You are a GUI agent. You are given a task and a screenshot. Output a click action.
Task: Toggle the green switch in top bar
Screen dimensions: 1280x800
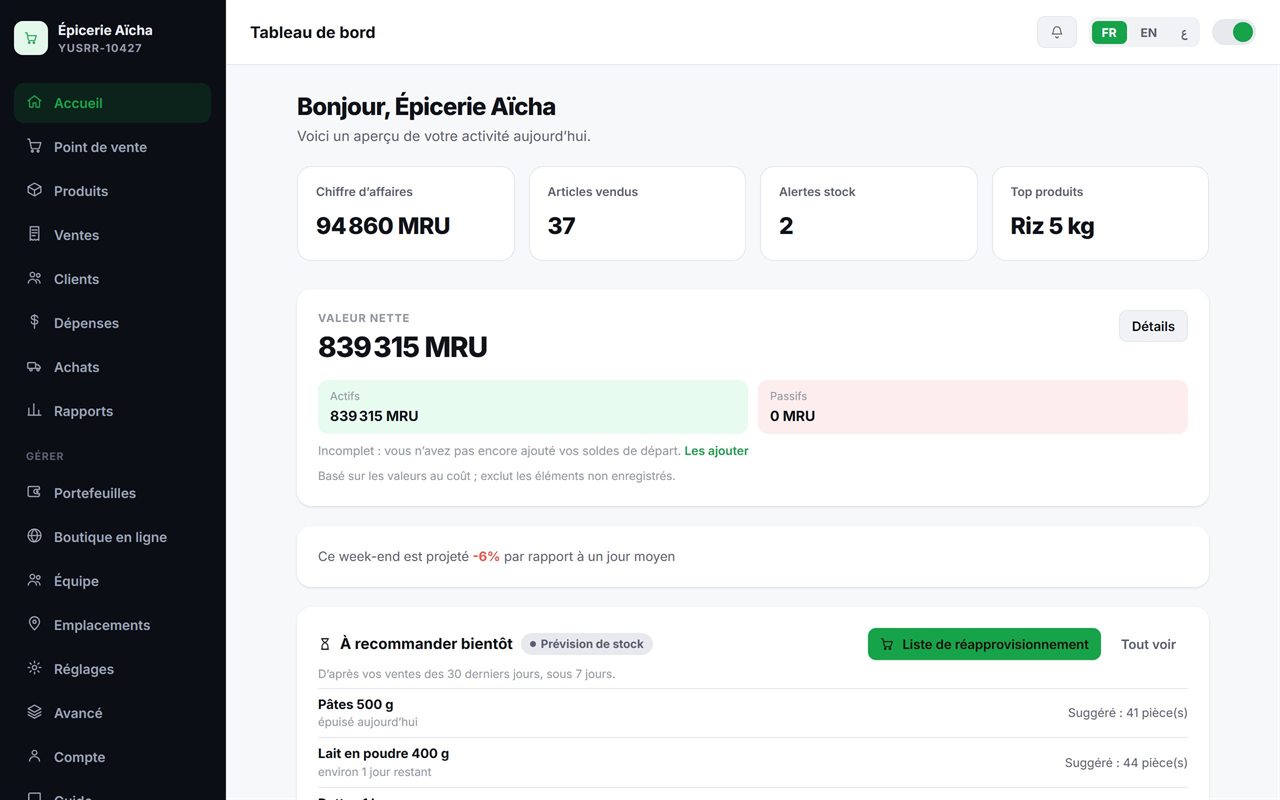point(1233,32)
